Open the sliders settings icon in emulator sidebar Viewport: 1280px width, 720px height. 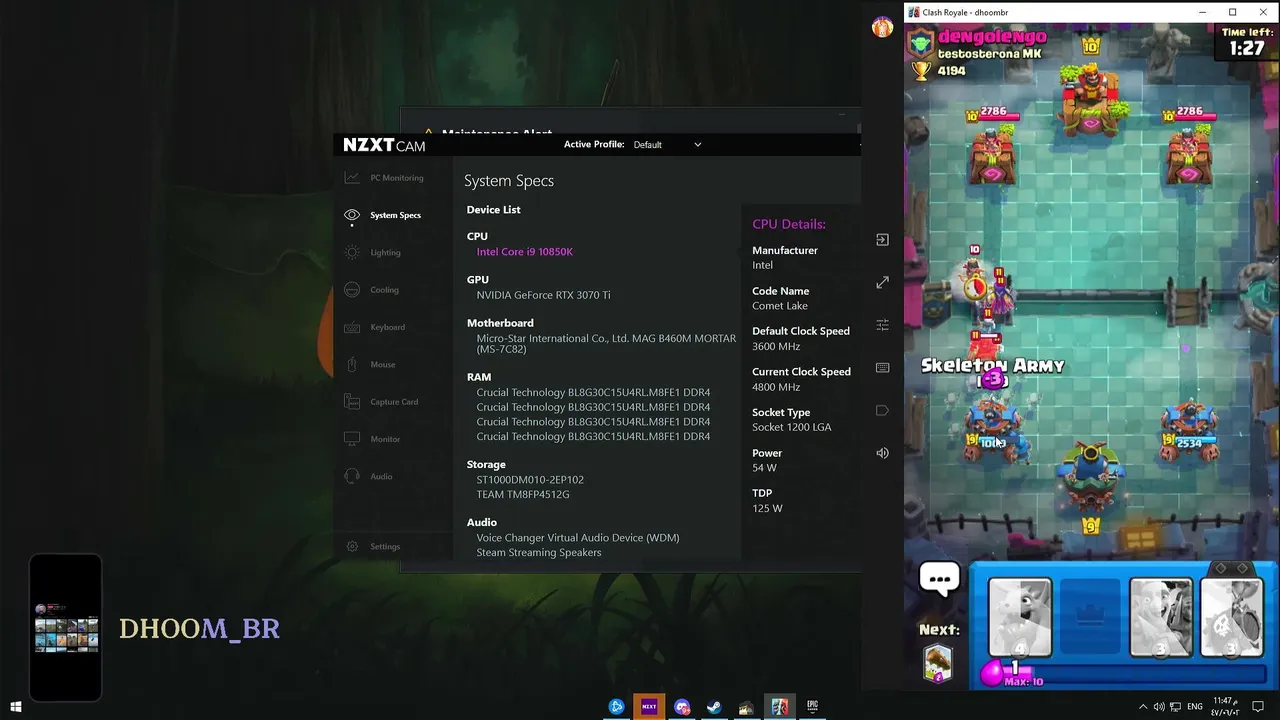pos(882,325)
